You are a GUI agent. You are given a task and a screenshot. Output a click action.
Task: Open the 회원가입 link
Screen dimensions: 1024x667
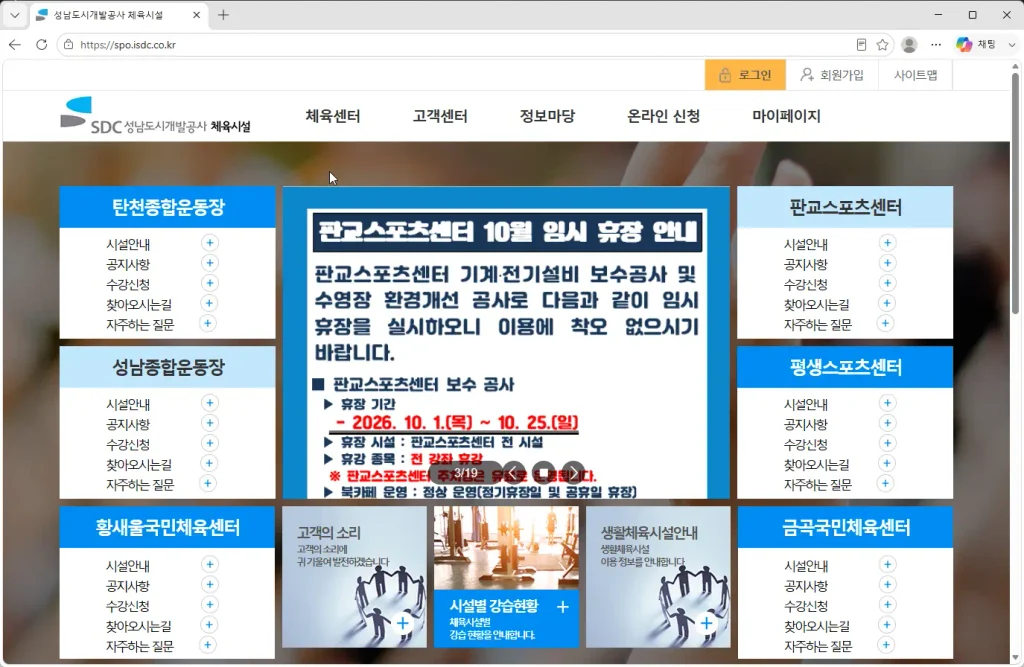coord(831,75)
